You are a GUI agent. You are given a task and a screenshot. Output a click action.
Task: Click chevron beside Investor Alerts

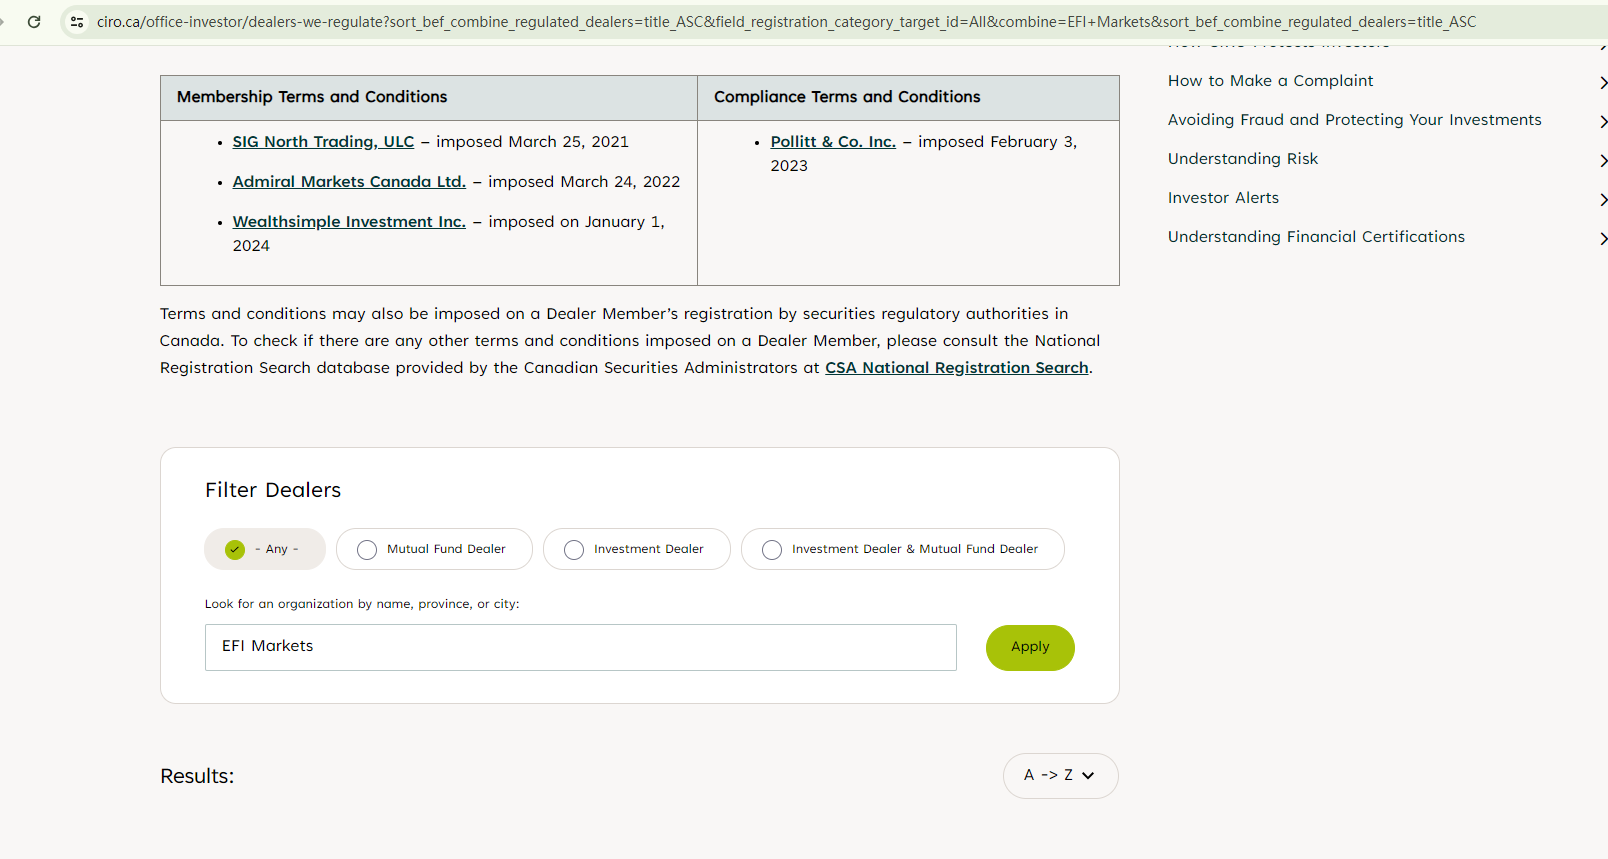coord(1602,199)
